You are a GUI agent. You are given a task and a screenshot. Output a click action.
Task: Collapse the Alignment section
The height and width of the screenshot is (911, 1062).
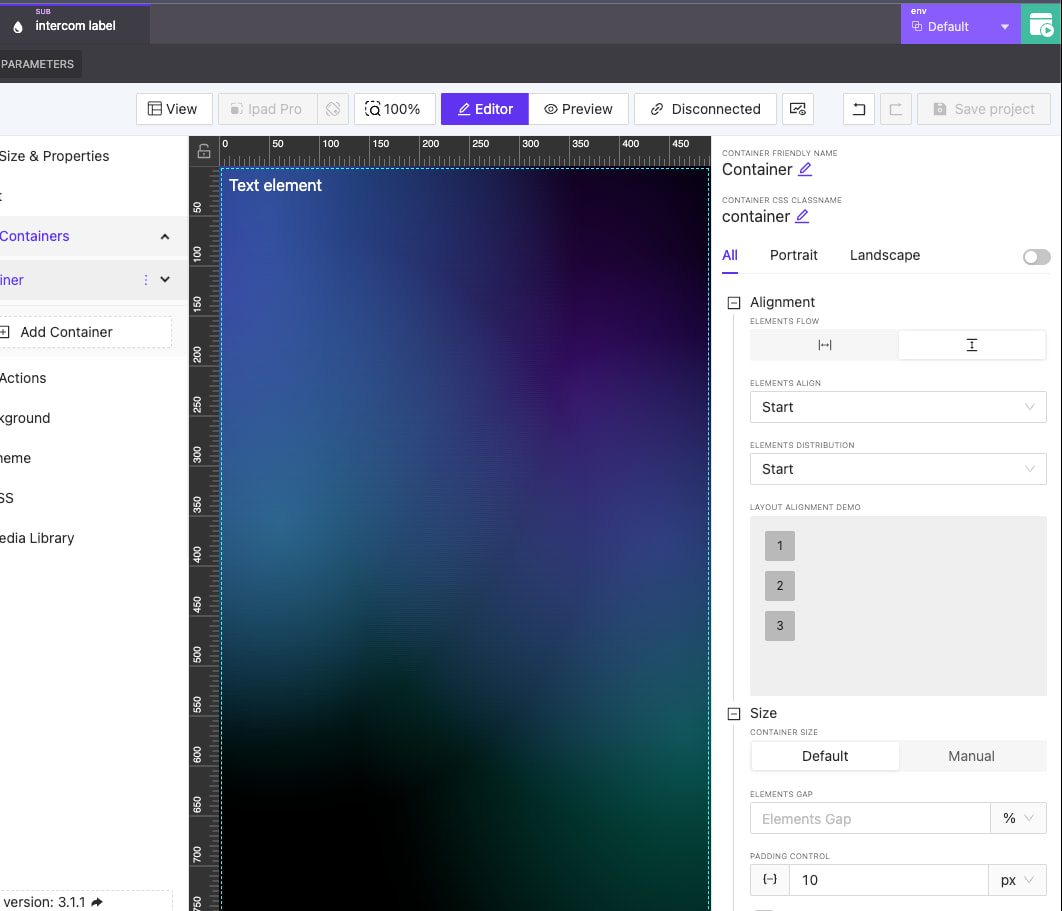[734, 302]
